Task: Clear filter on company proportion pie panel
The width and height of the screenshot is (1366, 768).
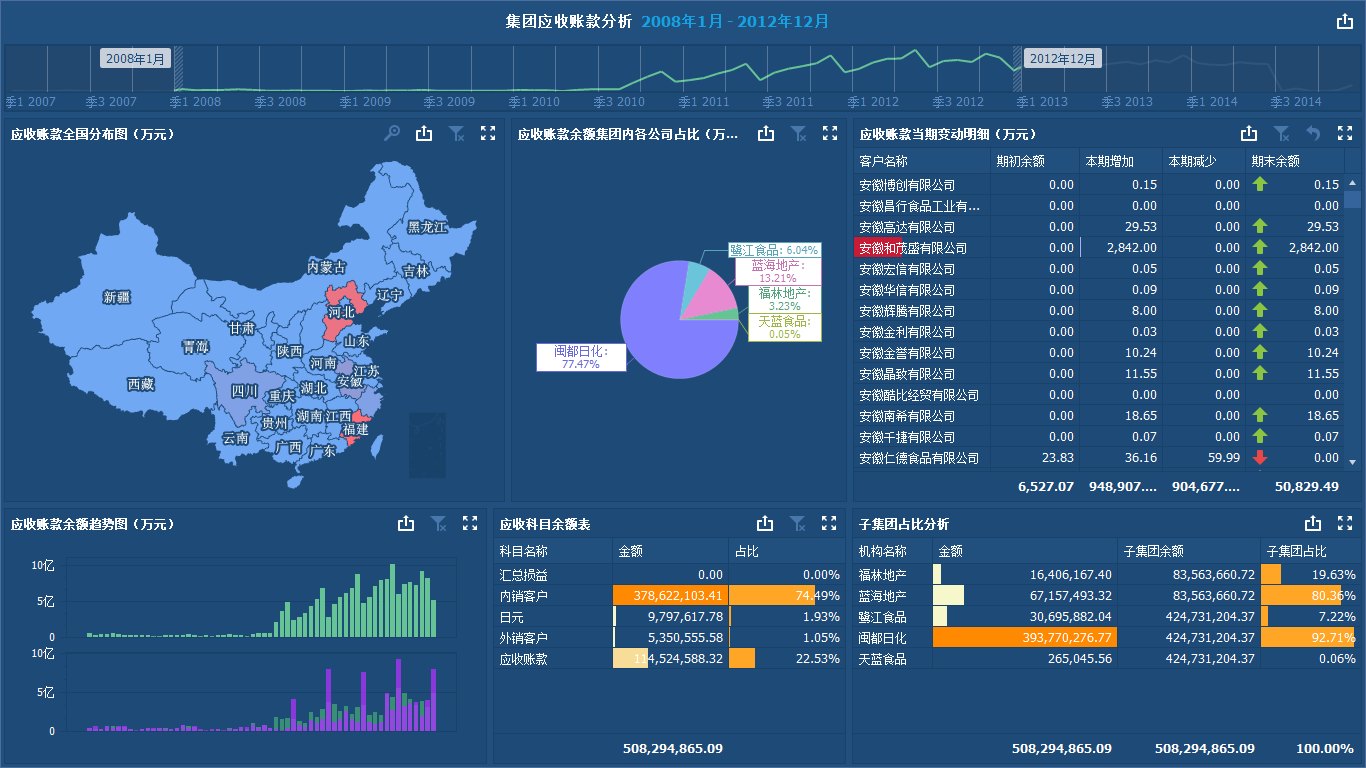Action: pos(799,133)
